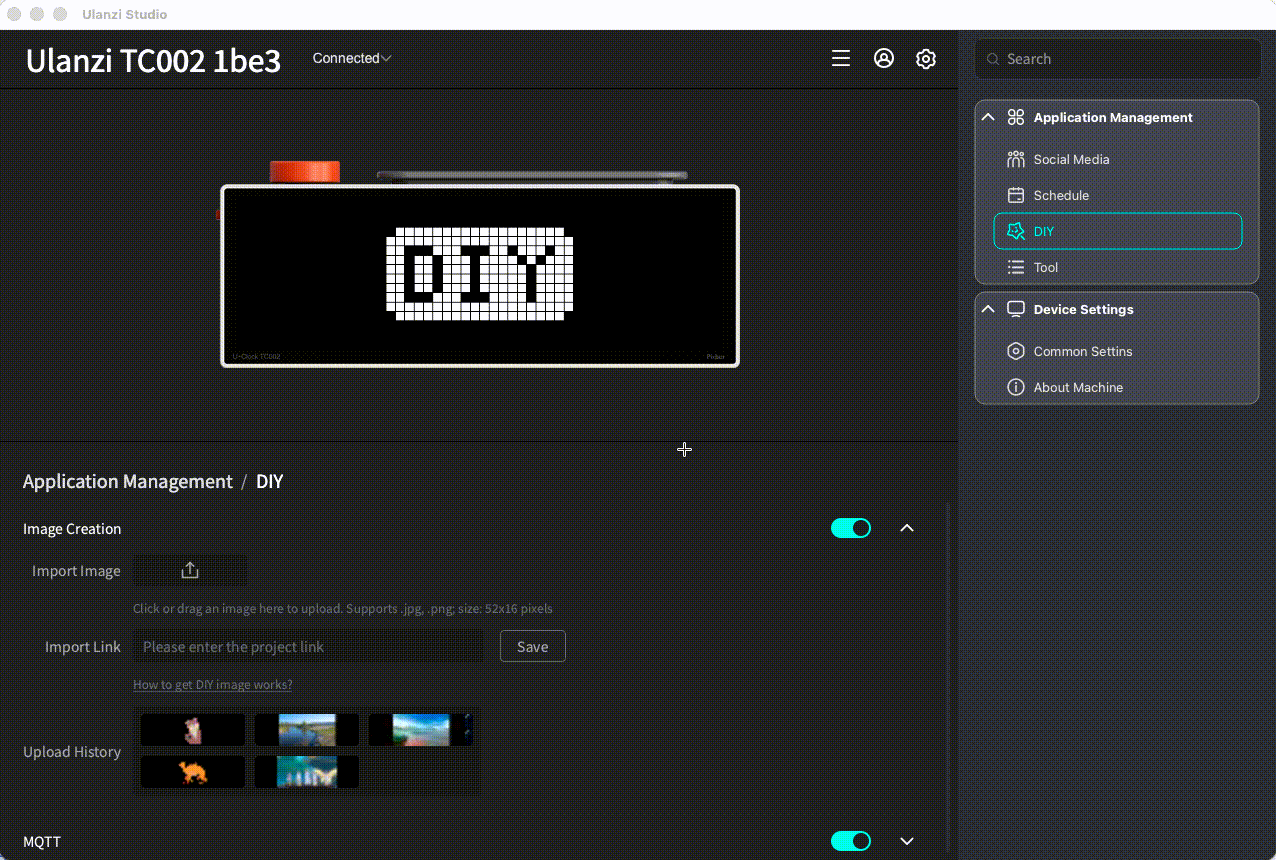Focus the Search field in the sidebar
This screenshot has height=860, width=1276.
pyautogui.click(x=1118, y=59)
